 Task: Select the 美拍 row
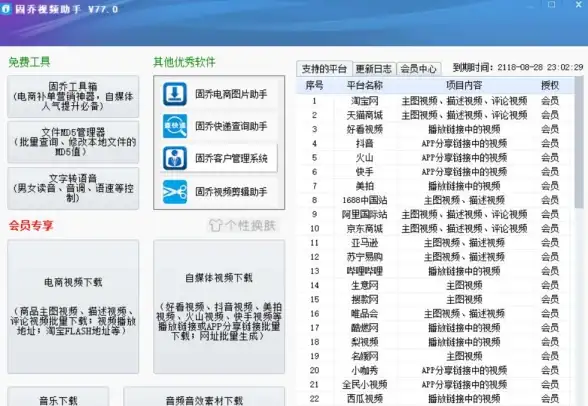(x=435, y=186)
